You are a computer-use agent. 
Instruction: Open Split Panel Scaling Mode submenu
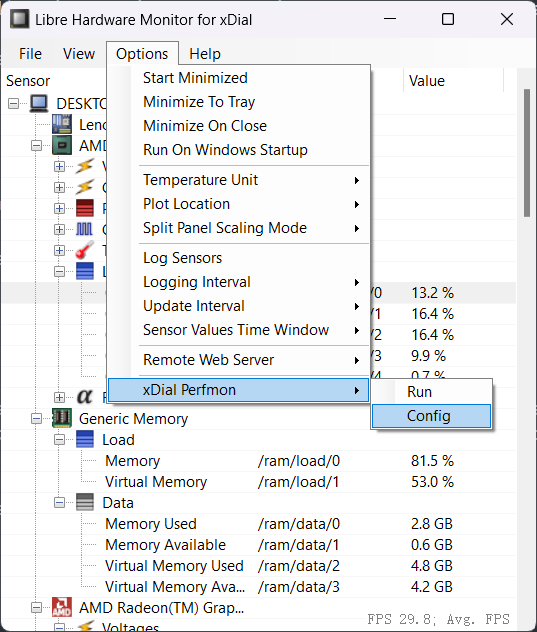pos(239,228)
